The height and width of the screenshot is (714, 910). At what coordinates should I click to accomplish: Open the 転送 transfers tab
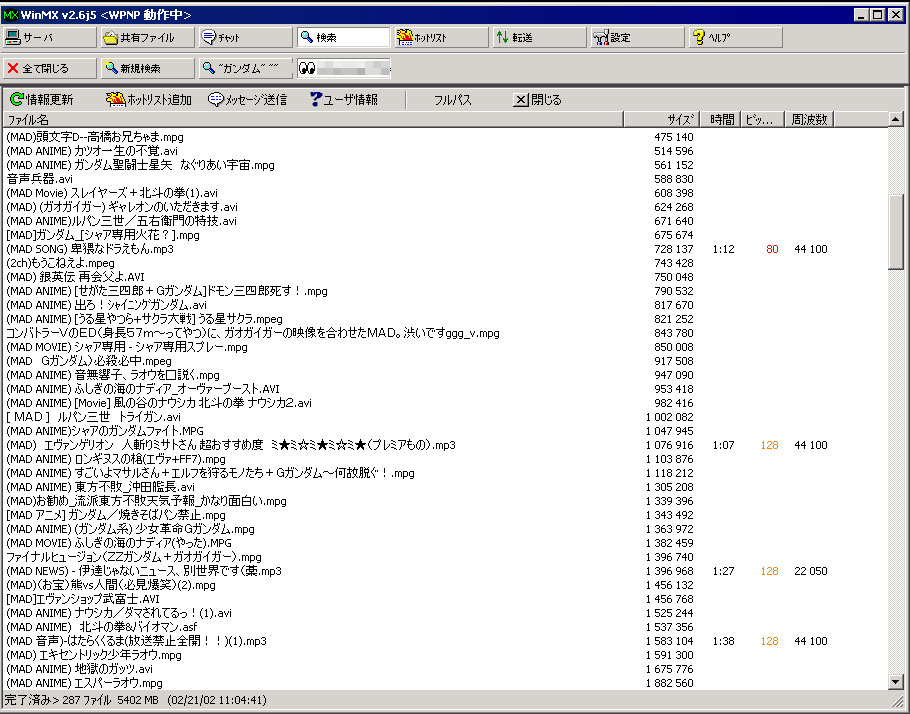540,38
